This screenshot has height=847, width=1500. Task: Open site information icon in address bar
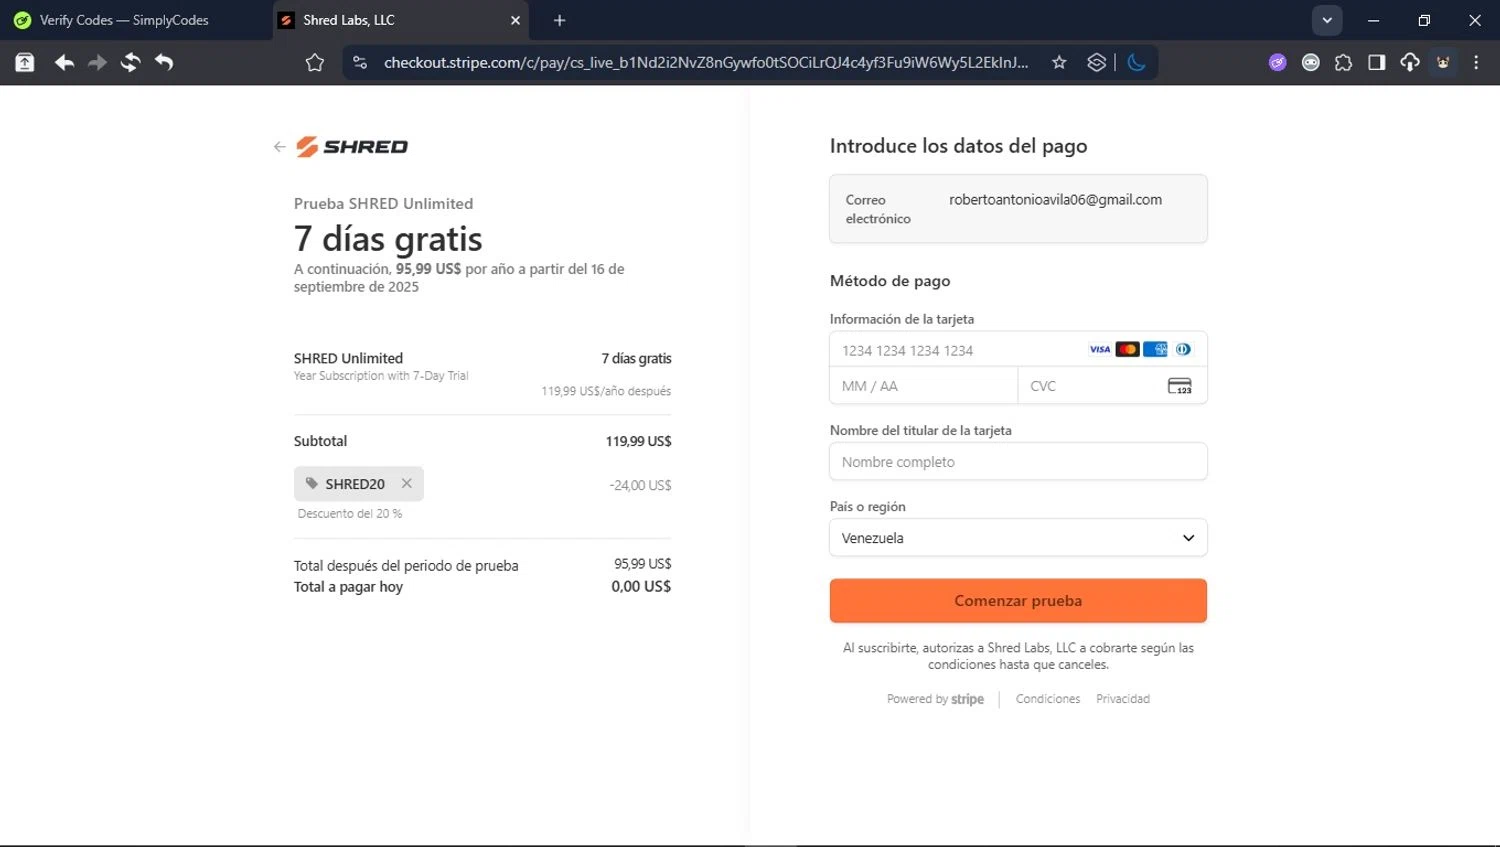coord(360,62)
